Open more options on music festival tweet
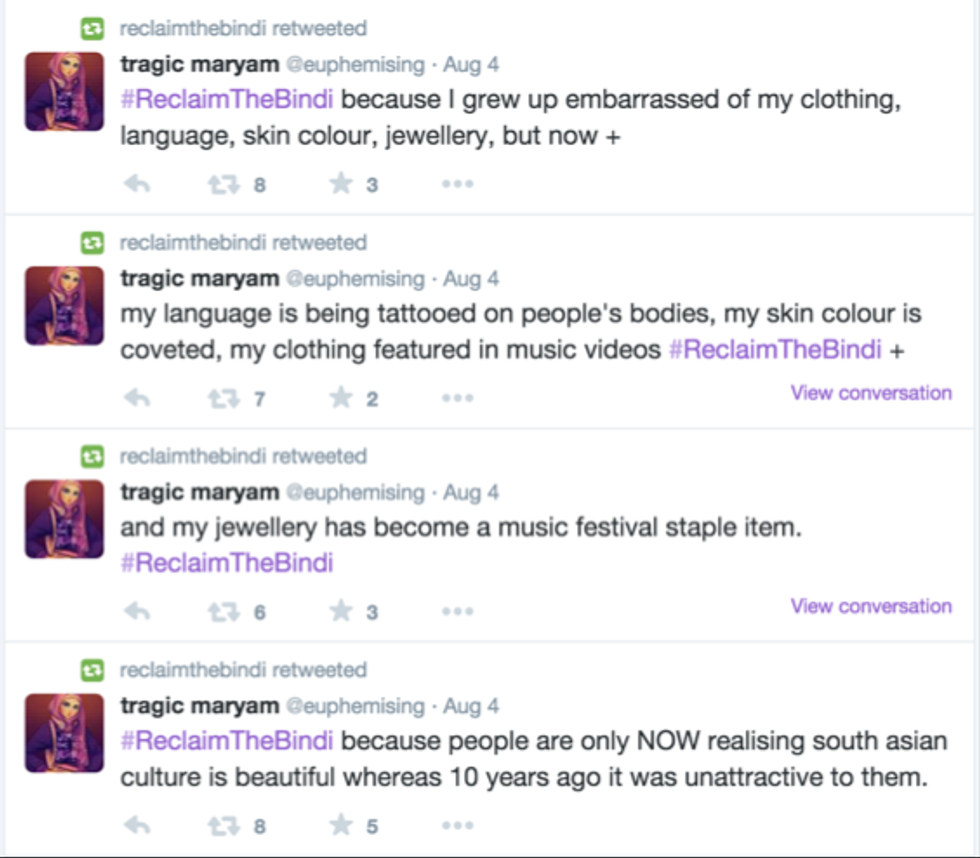Screen dimensions: 980x858 pos(457,612)
